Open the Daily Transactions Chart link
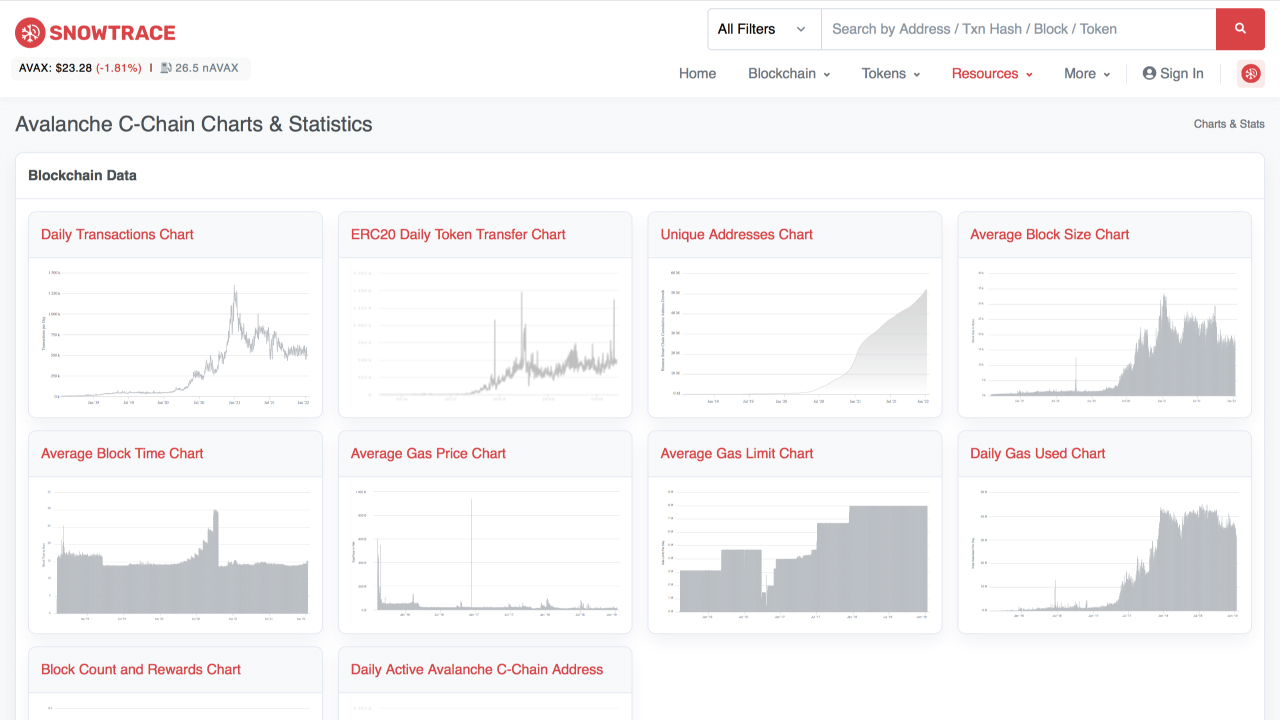1280x720 pixels. pyautogui.click(x=117, y=234)
